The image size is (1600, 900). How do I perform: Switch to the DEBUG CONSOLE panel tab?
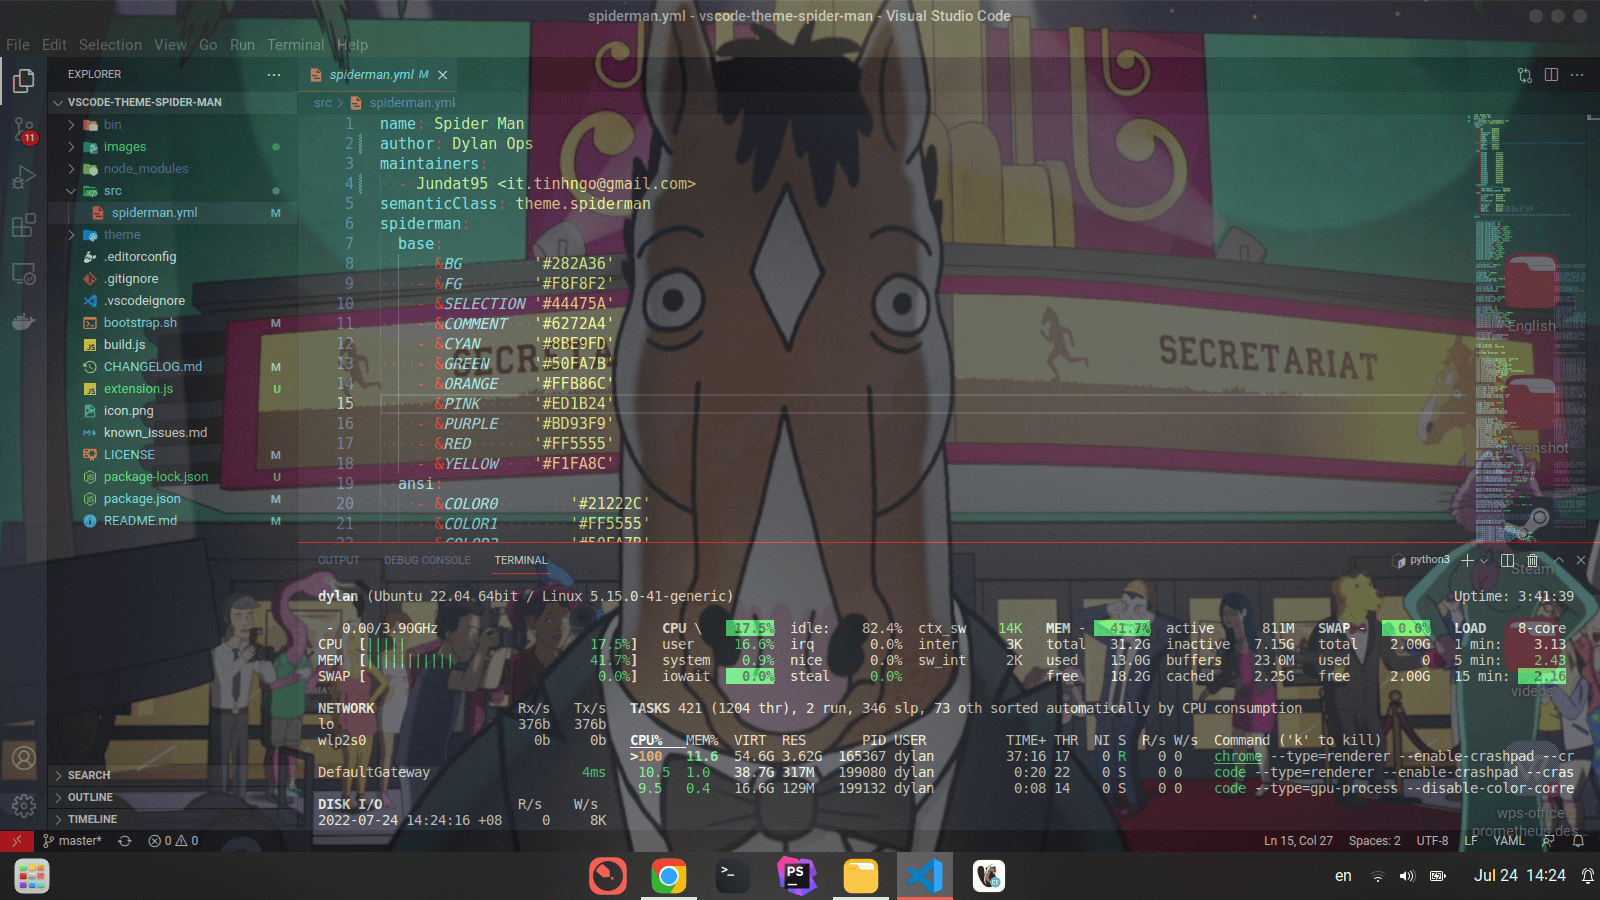pyautogui.click(x=427, y=561)
